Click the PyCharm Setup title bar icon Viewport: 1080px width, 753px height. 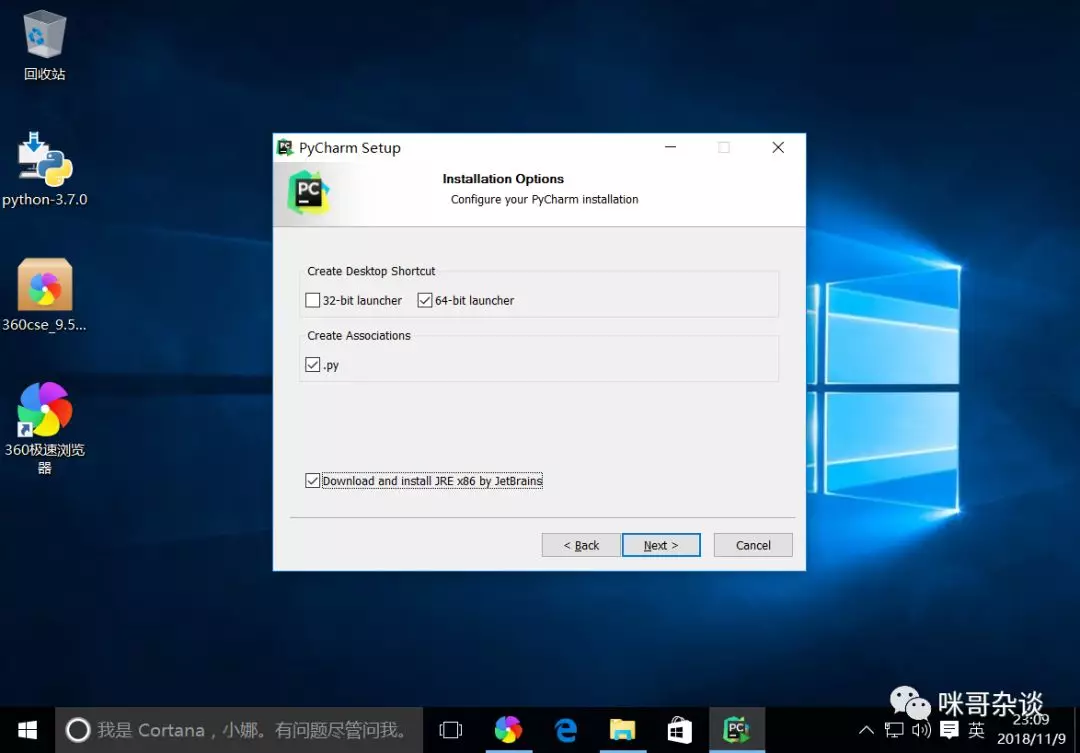pyautogui.click(x=285, y=147)
